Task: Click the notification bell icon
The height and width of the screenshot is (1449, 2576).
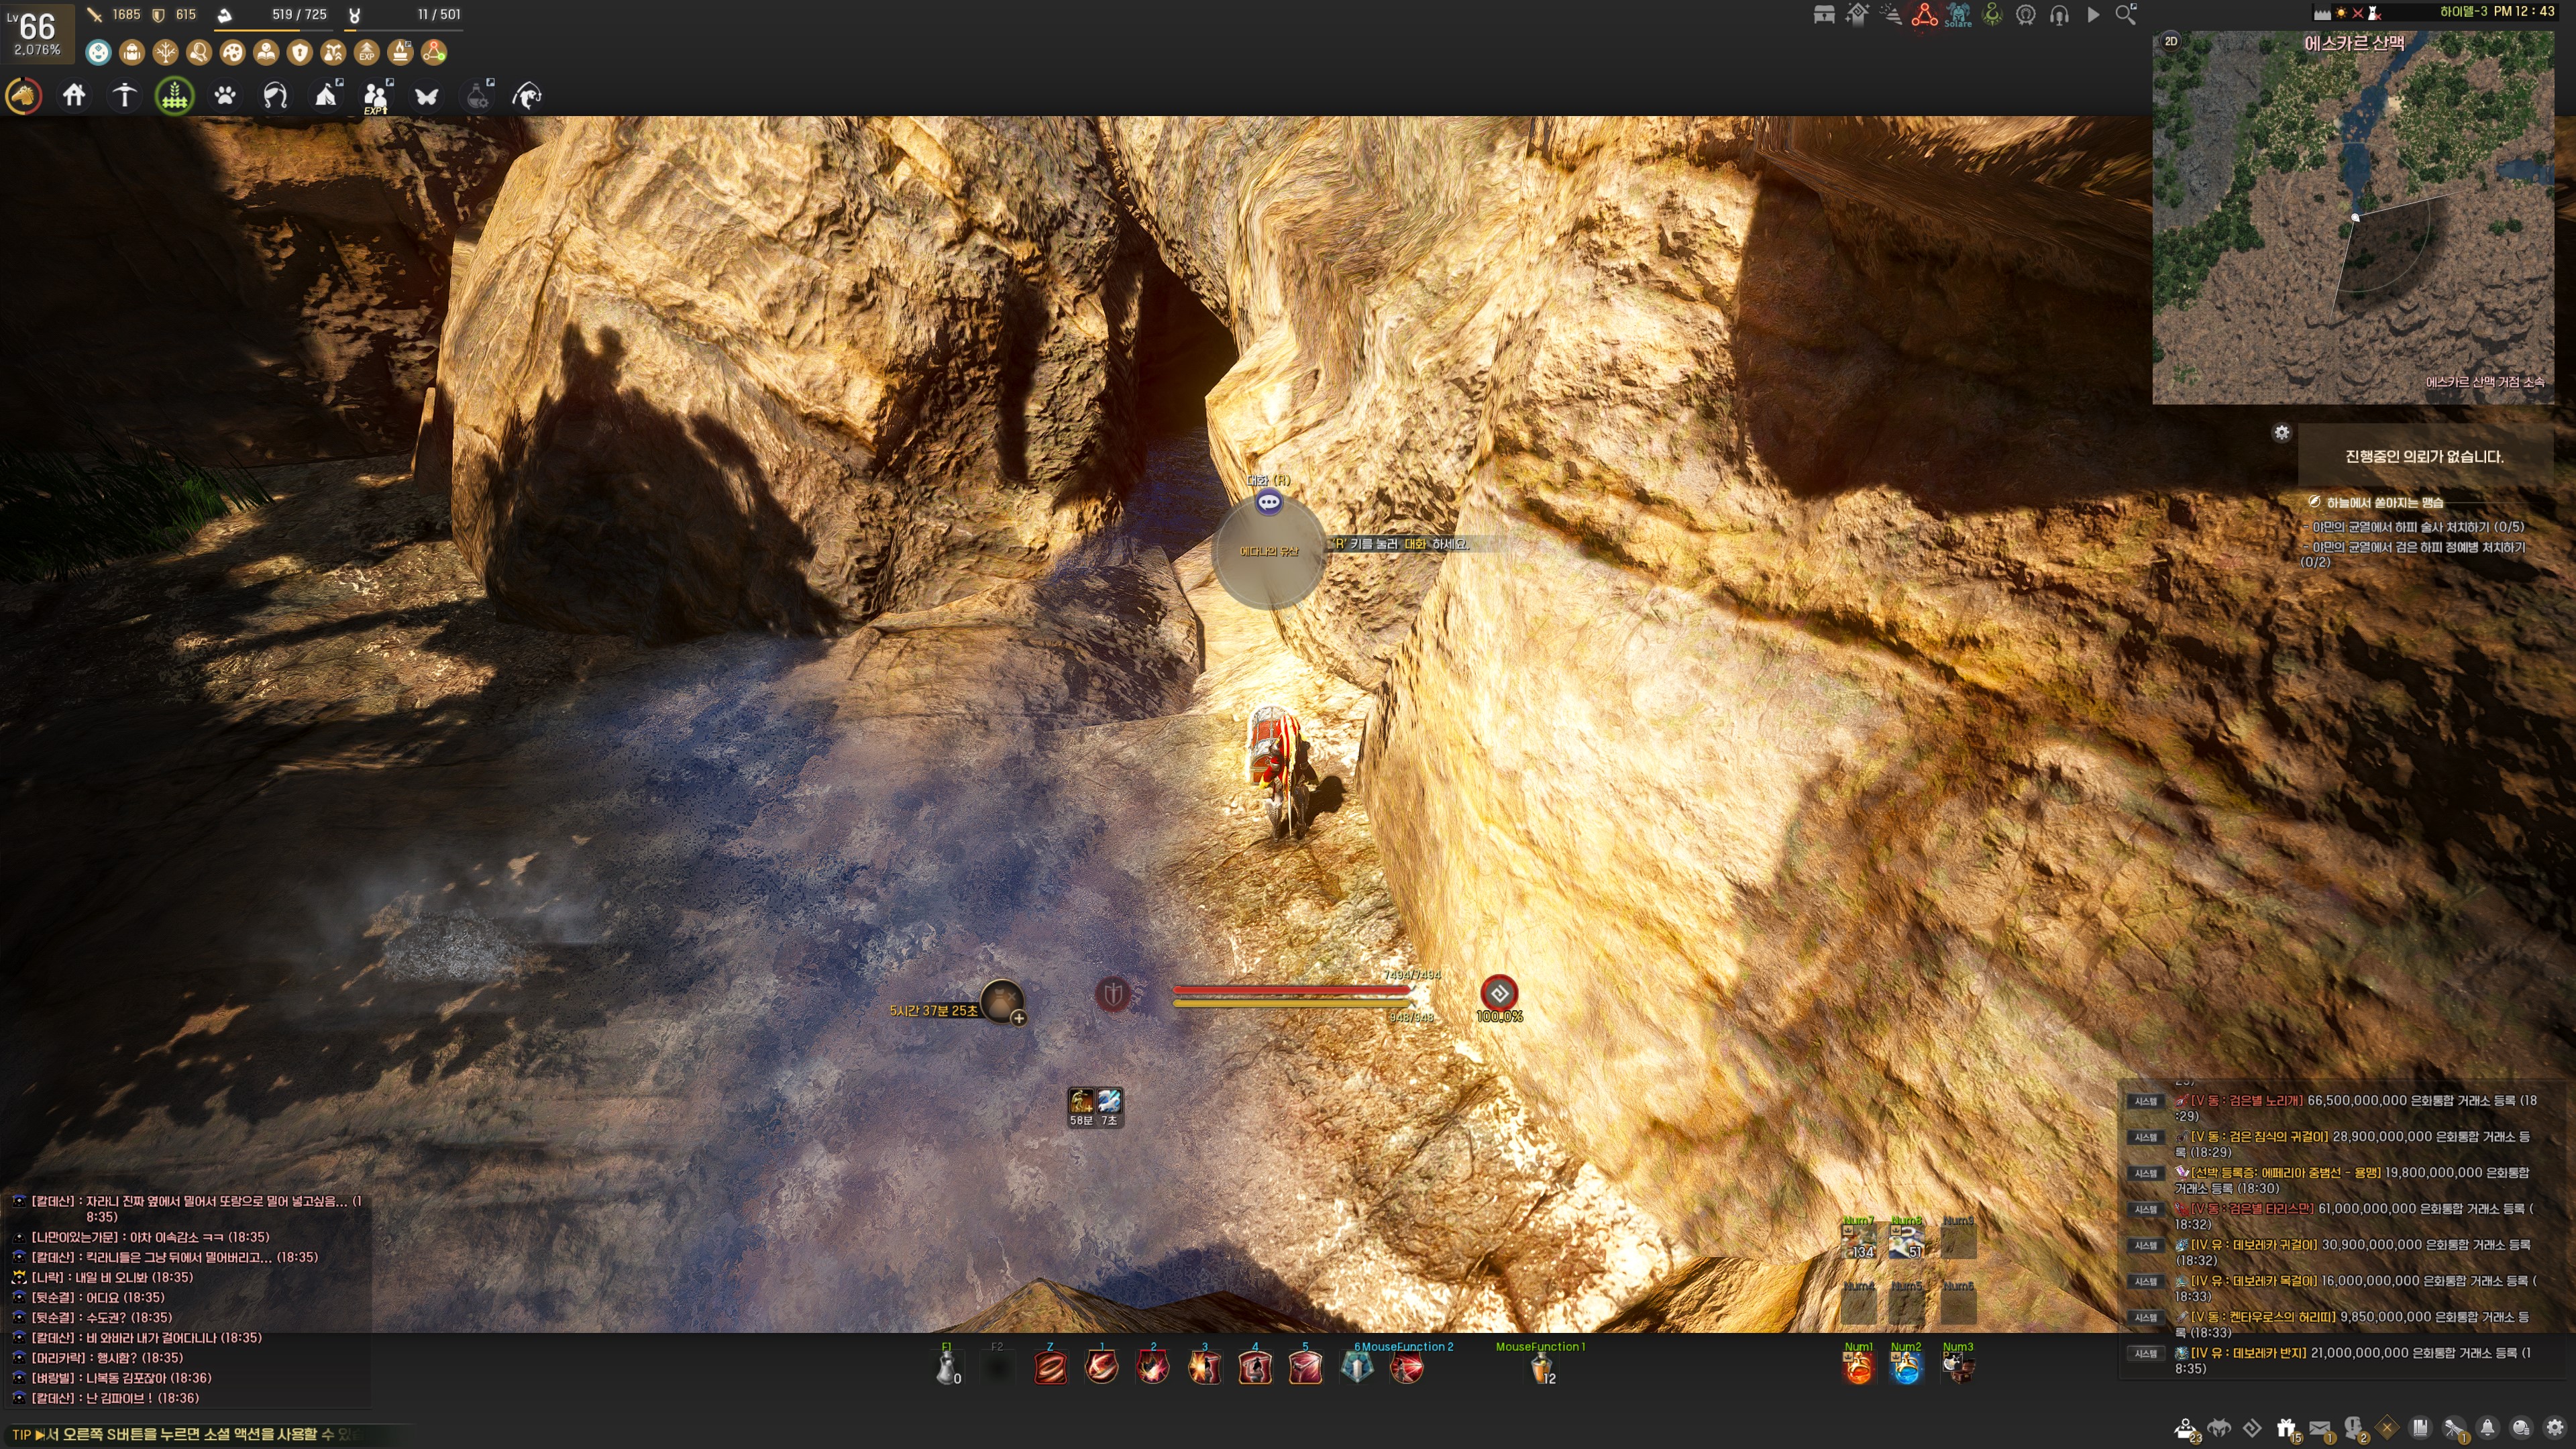Action: pos(2488,1428)
